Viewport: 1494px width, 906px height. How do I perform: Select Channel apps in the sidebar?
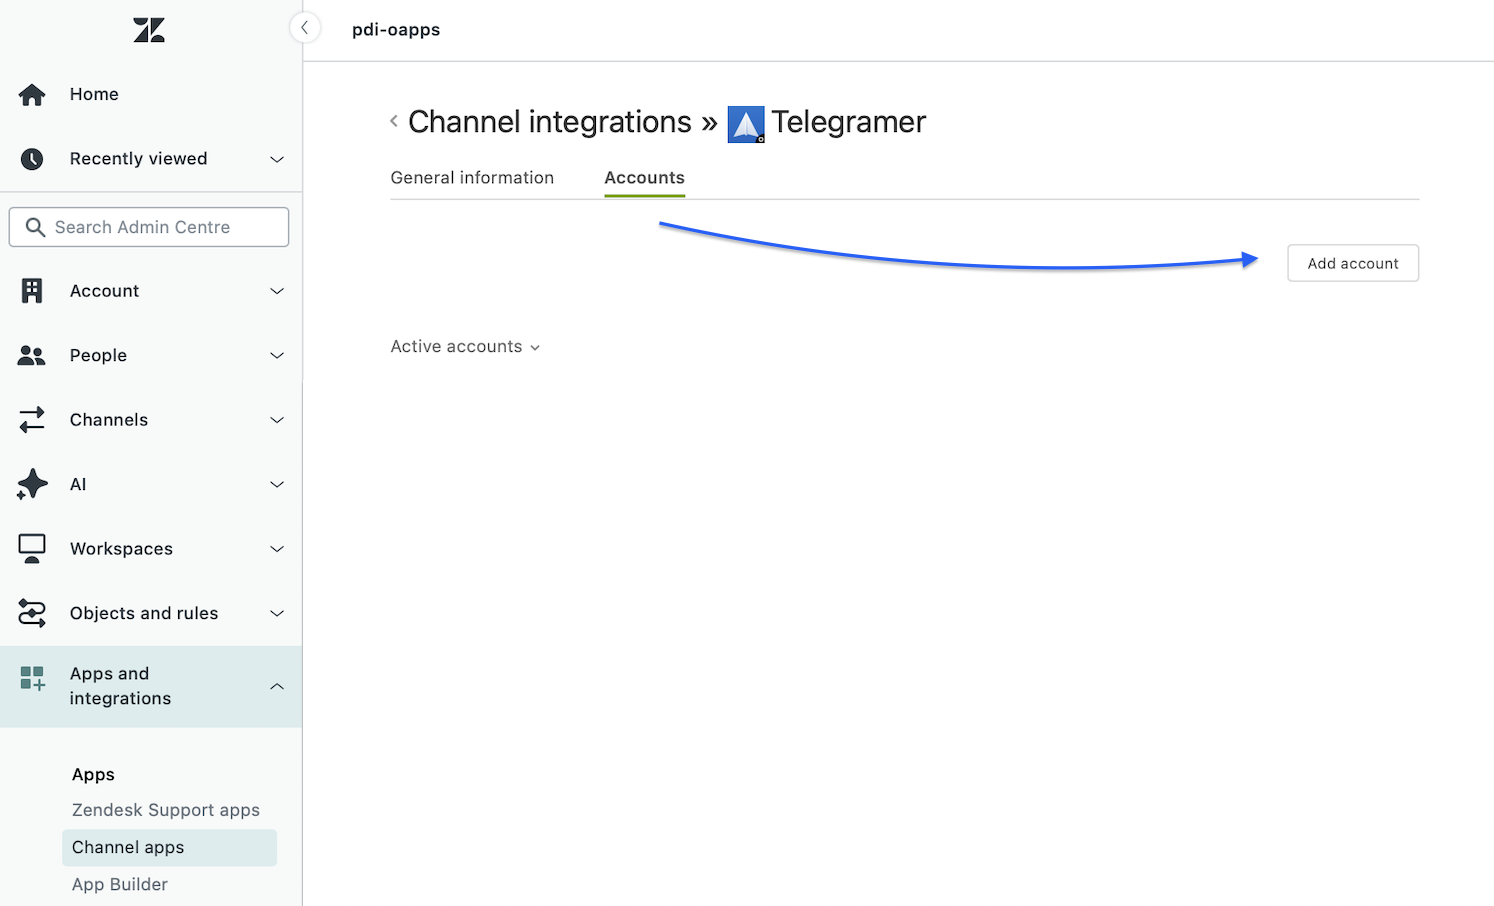coord(128,847)
